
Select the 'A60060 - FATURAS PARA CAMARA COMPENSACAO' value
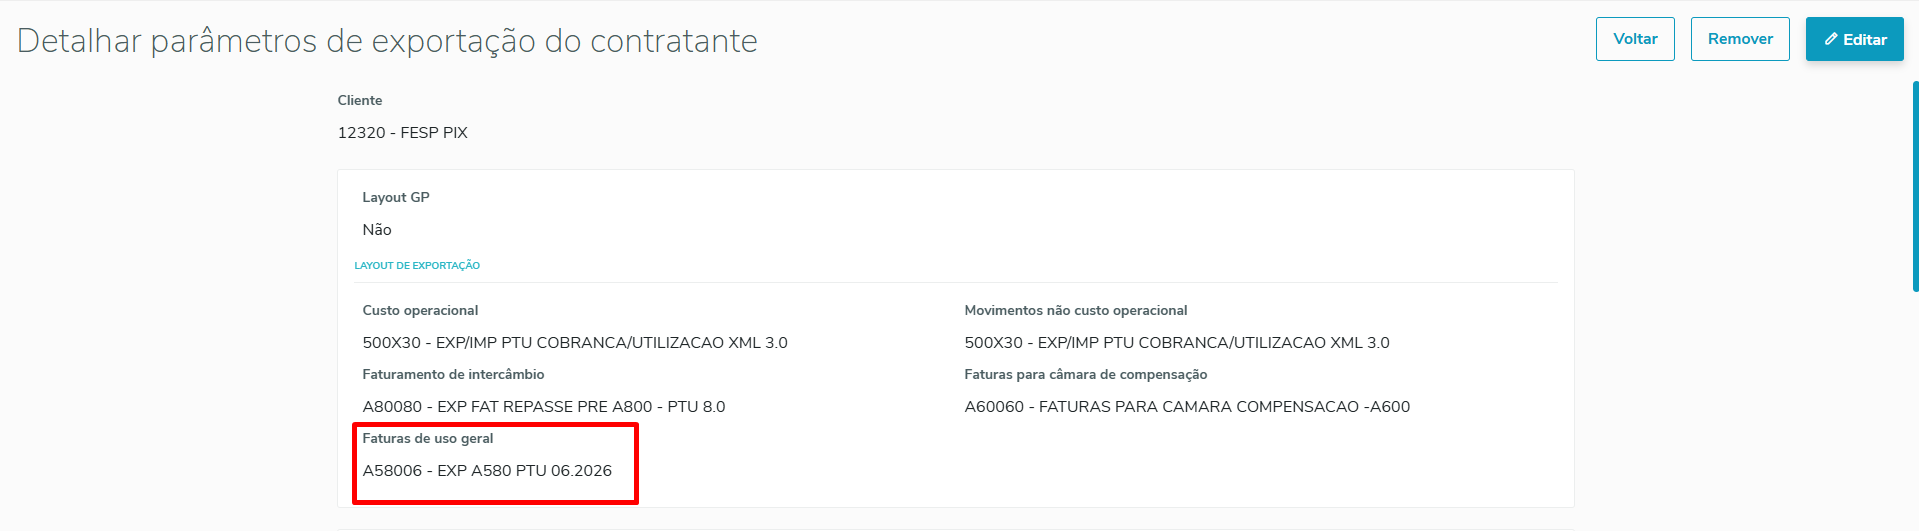pos(1187,407)
